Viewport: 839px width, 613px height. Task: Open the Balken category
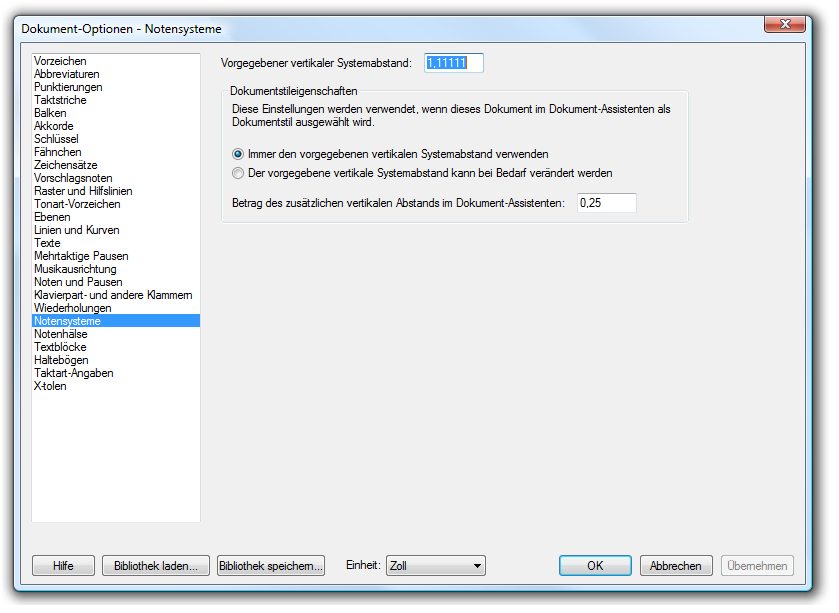(x=116, y=113)
